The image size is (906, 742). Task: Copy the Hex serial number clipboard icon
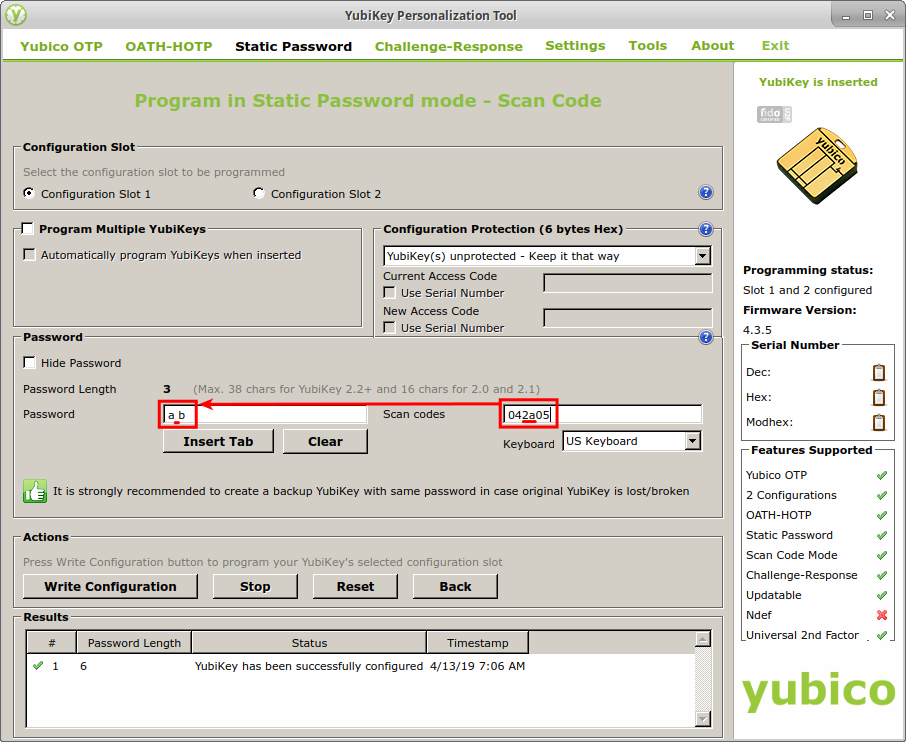click(x=879, y=397)
